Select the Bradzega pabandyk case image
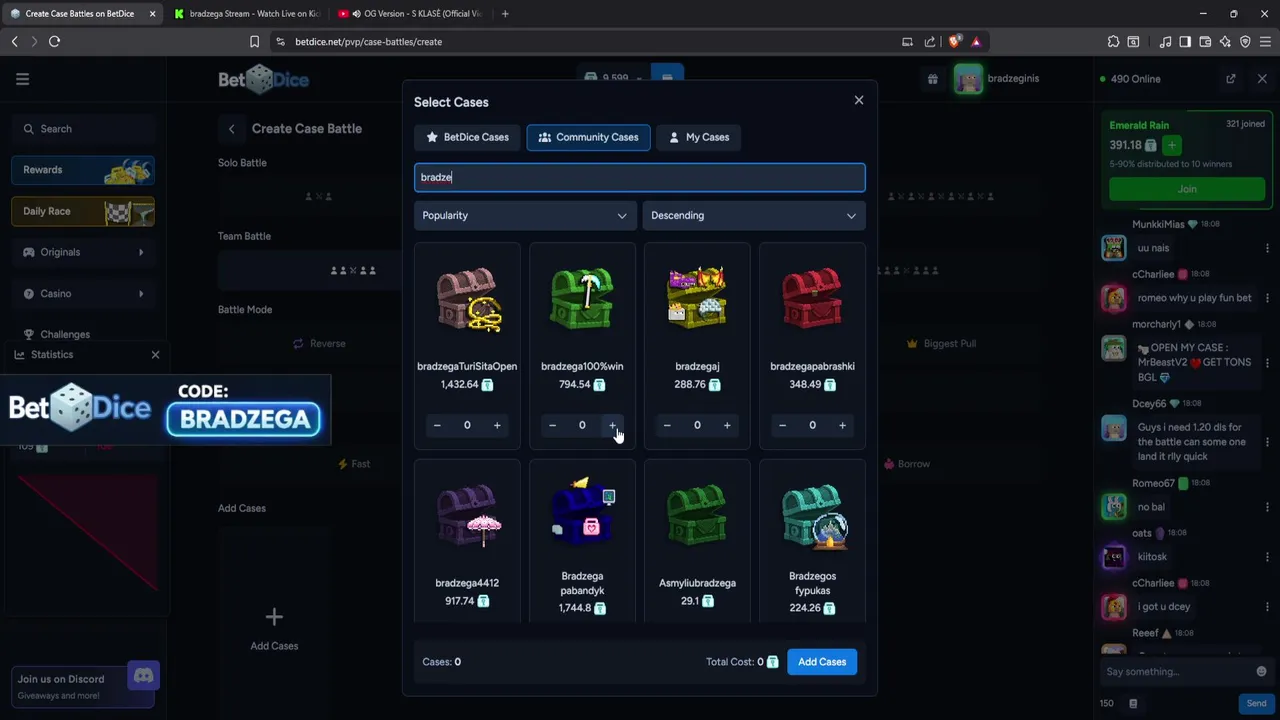 (x=582, y=512)
